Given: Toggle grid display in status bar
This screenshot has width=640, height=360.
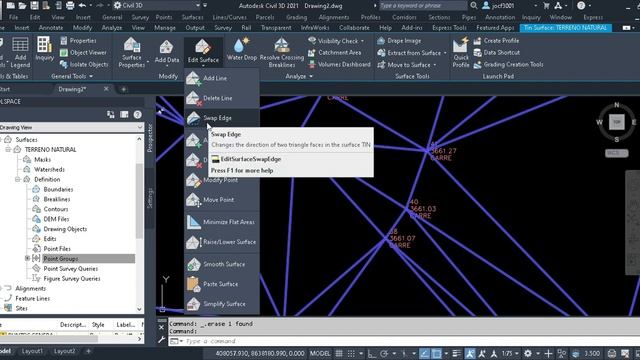Looking at the screenshot, I should (x=339, y=353).
